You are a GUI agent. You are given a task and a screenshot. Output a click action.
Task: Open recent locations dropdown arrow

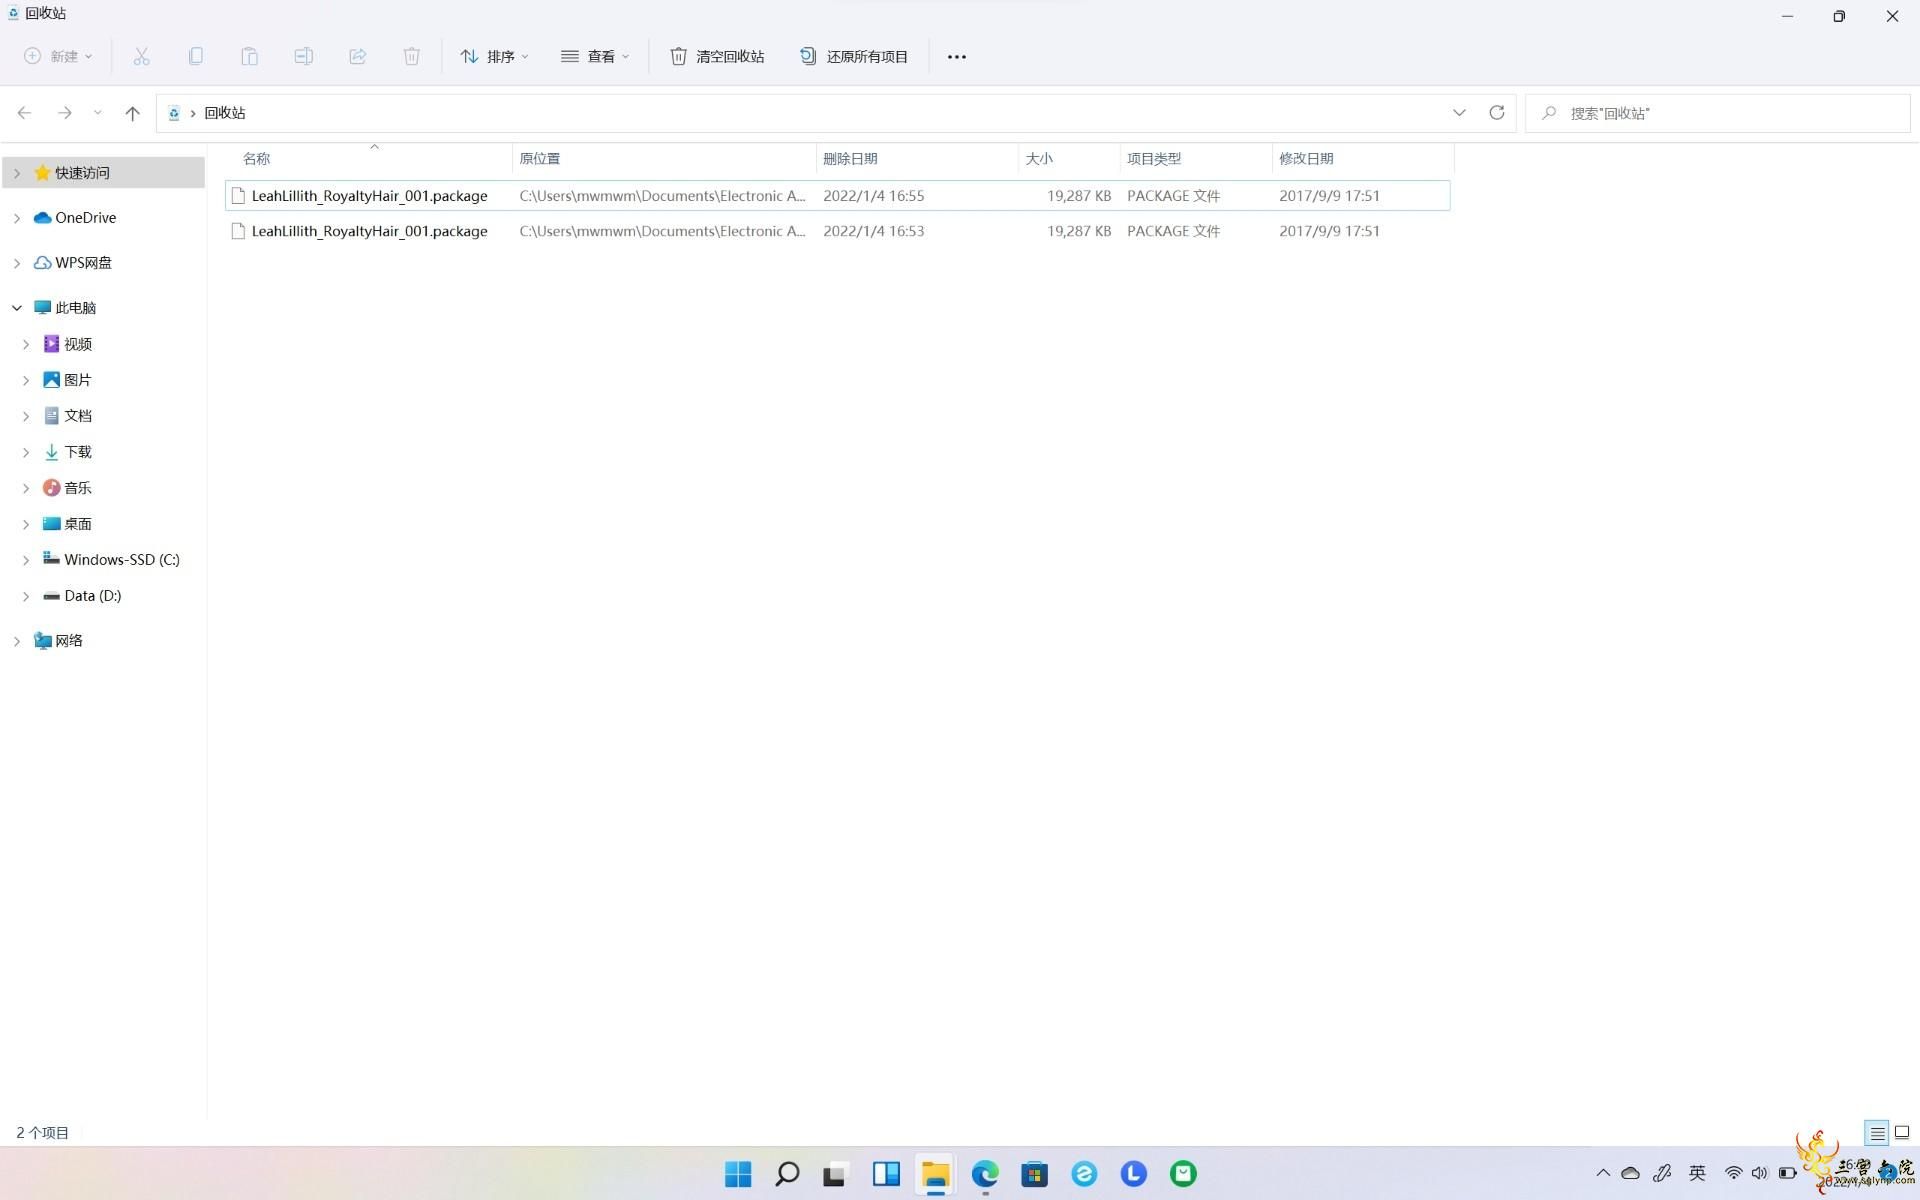97,113
